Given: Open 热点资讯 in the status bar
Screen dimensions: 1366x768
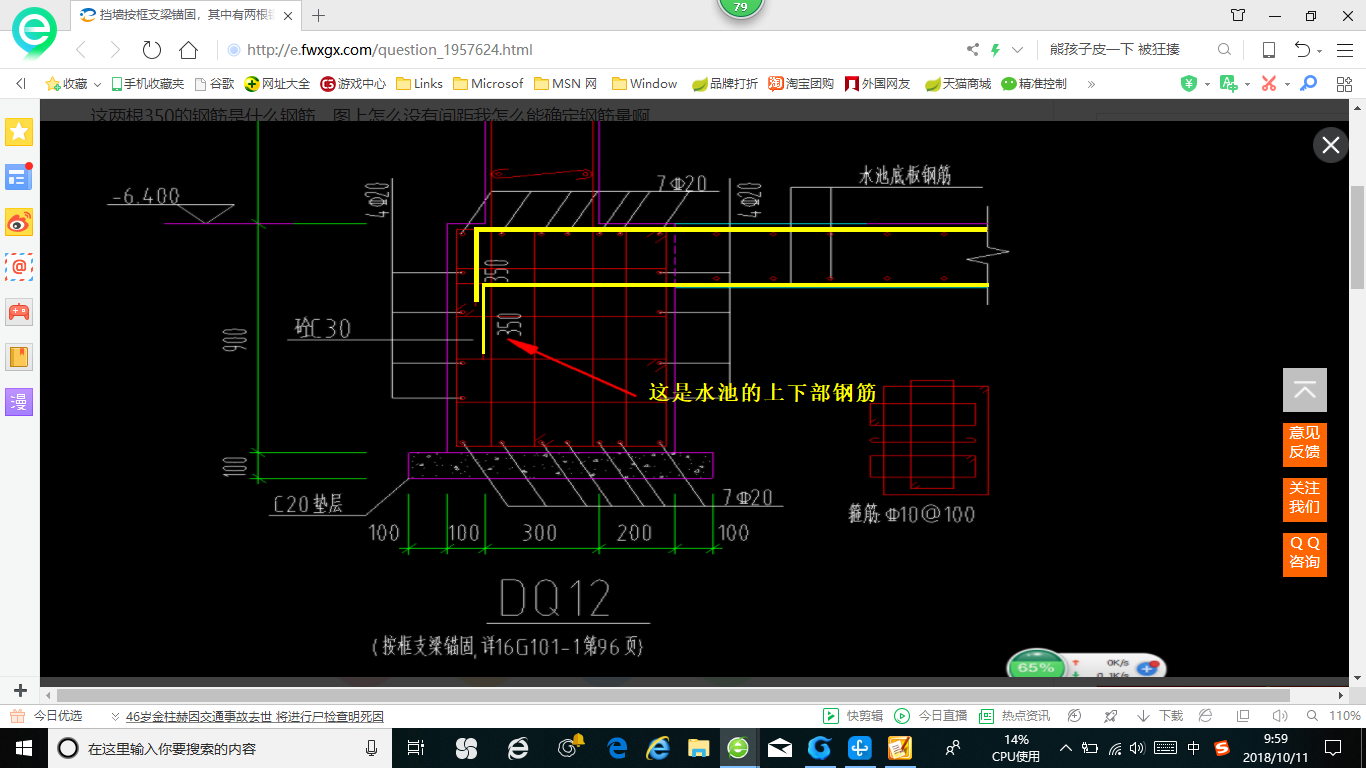Looking at the screenshot, I should [1014, 716].
